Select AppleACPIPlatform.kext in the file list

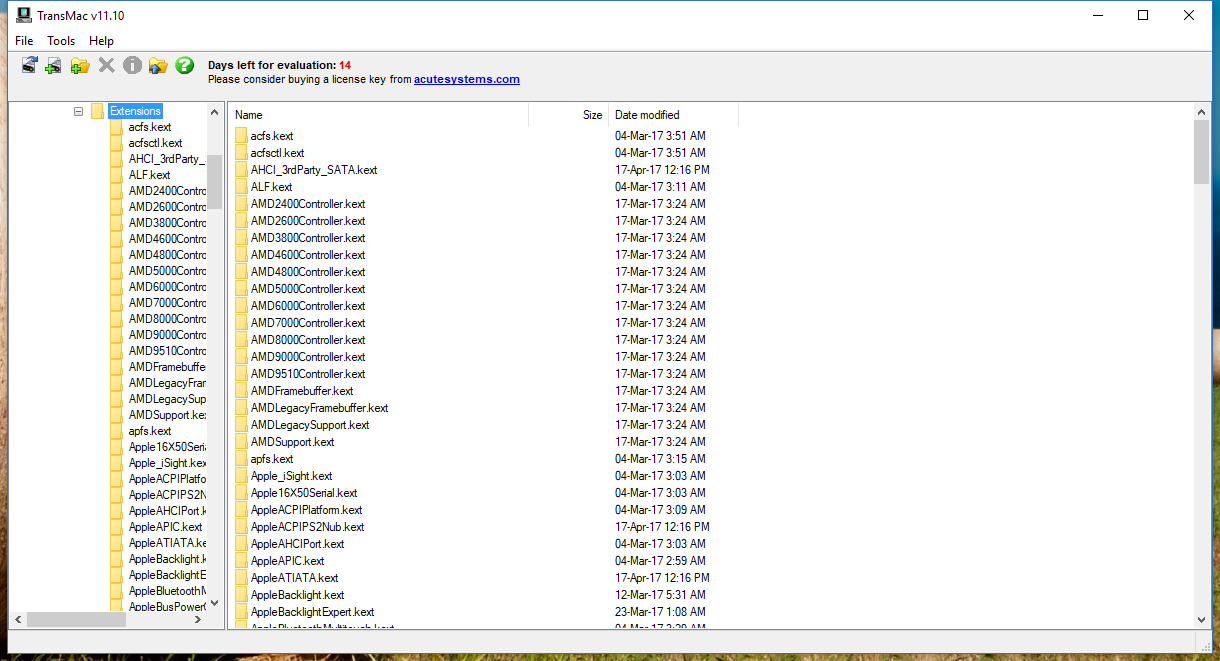pyautogui.click(x=307, y=510)
